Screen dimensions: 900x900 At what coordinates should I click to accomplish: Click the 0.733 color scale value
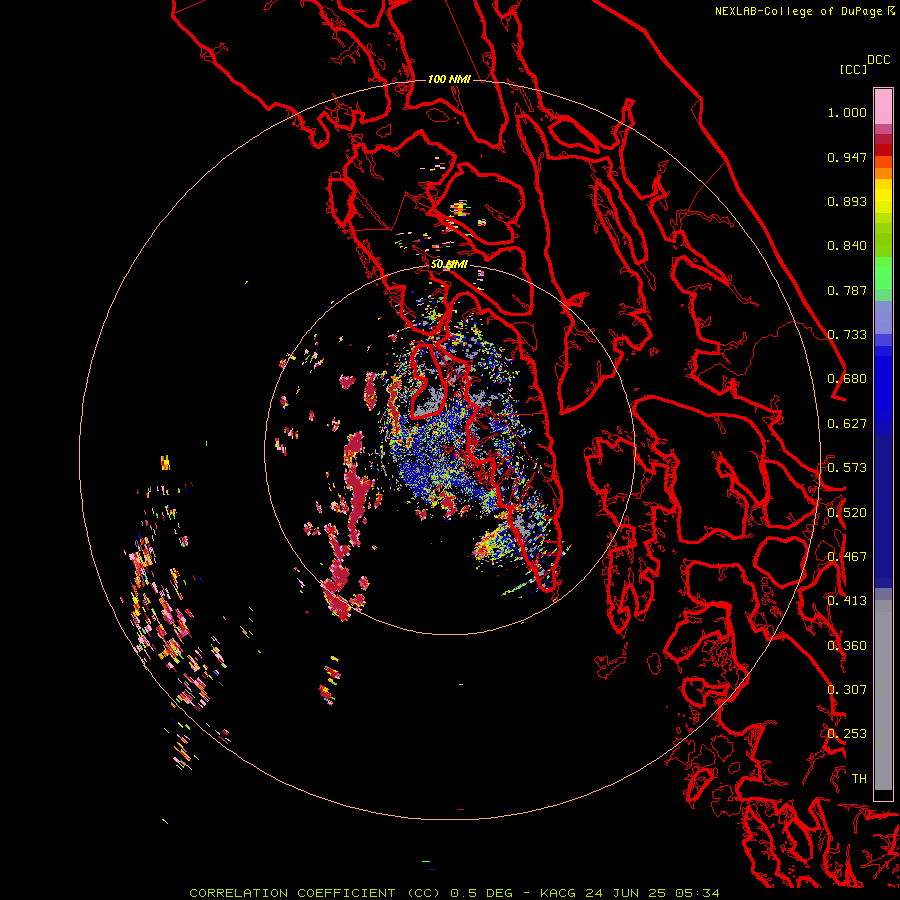click(847, 335)
